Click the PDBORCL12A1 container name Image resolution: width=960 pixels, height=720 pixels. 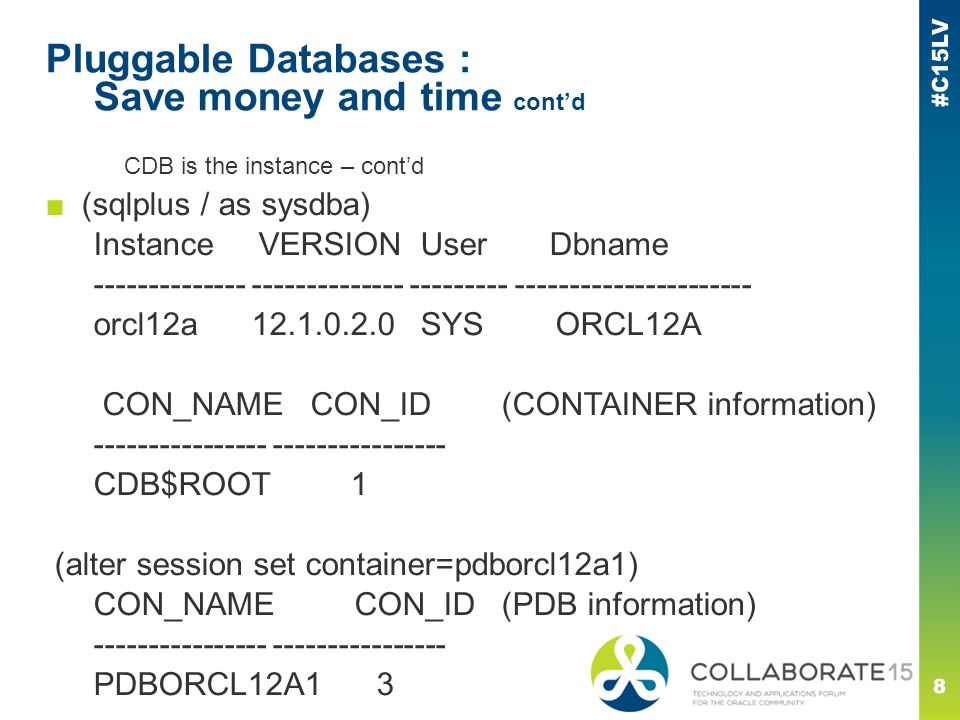(x=207, y=684)
